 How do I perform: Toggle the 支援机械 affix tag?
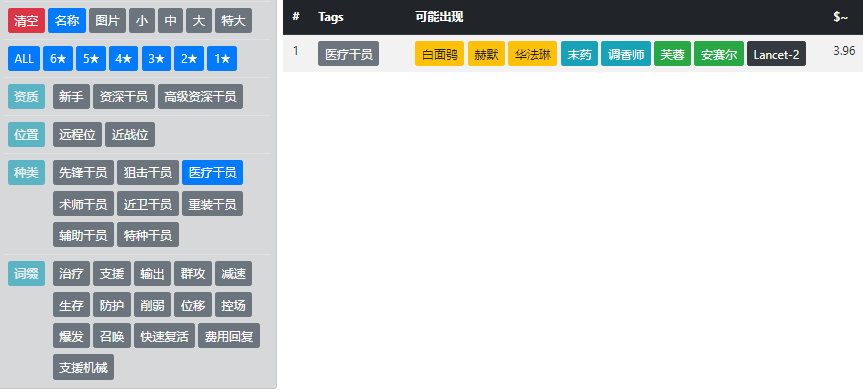(83, 367)
